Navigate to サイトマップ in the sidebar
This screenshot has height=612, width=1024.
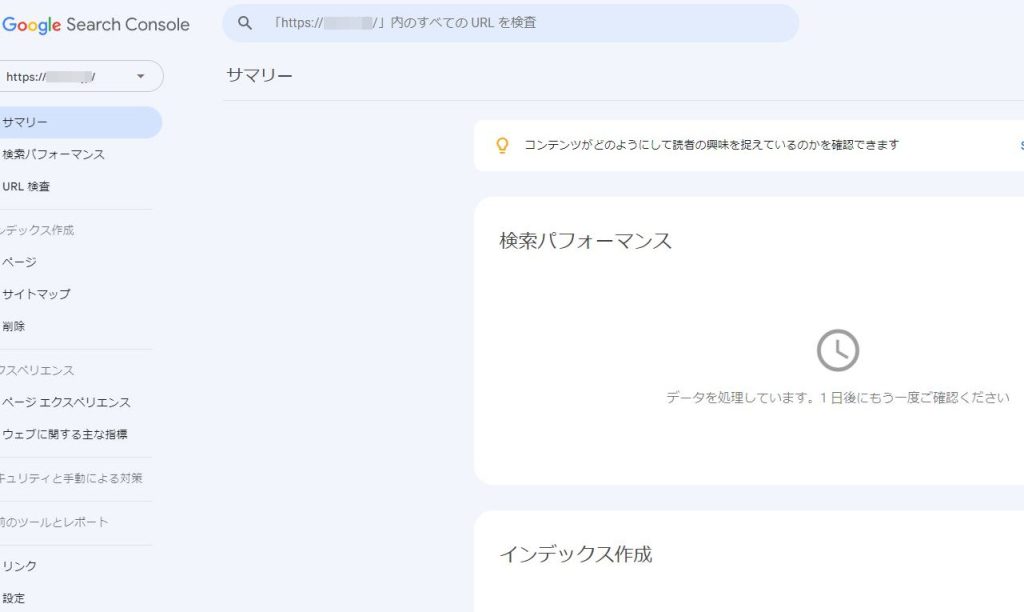(x=37, y=294)
